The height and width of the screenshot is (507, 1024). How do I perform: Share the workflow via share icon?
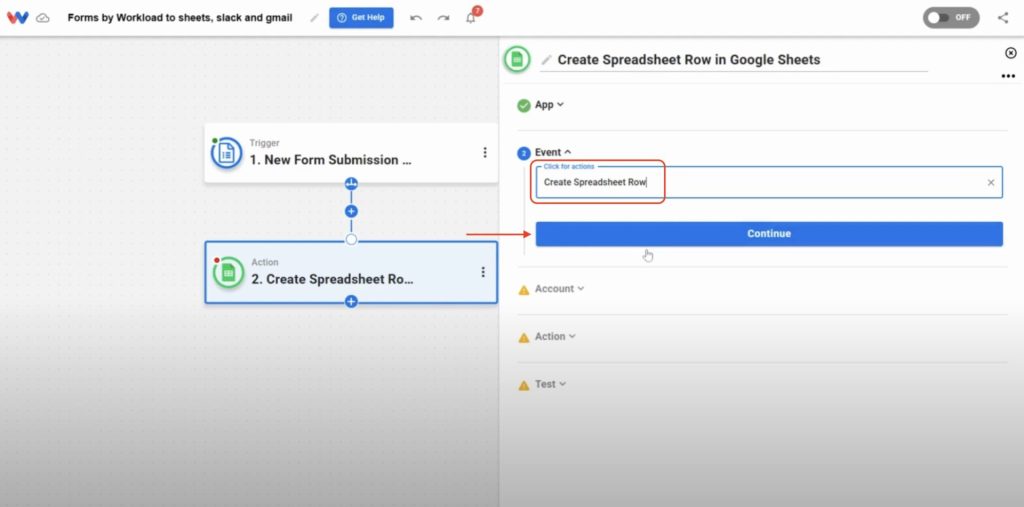[x=1003, y=18]
